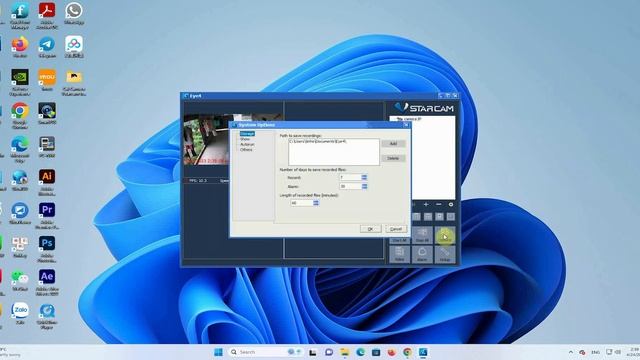Click the remove camera minus icon
Viewport: 640px width, 360px height.
pos(438,204)
